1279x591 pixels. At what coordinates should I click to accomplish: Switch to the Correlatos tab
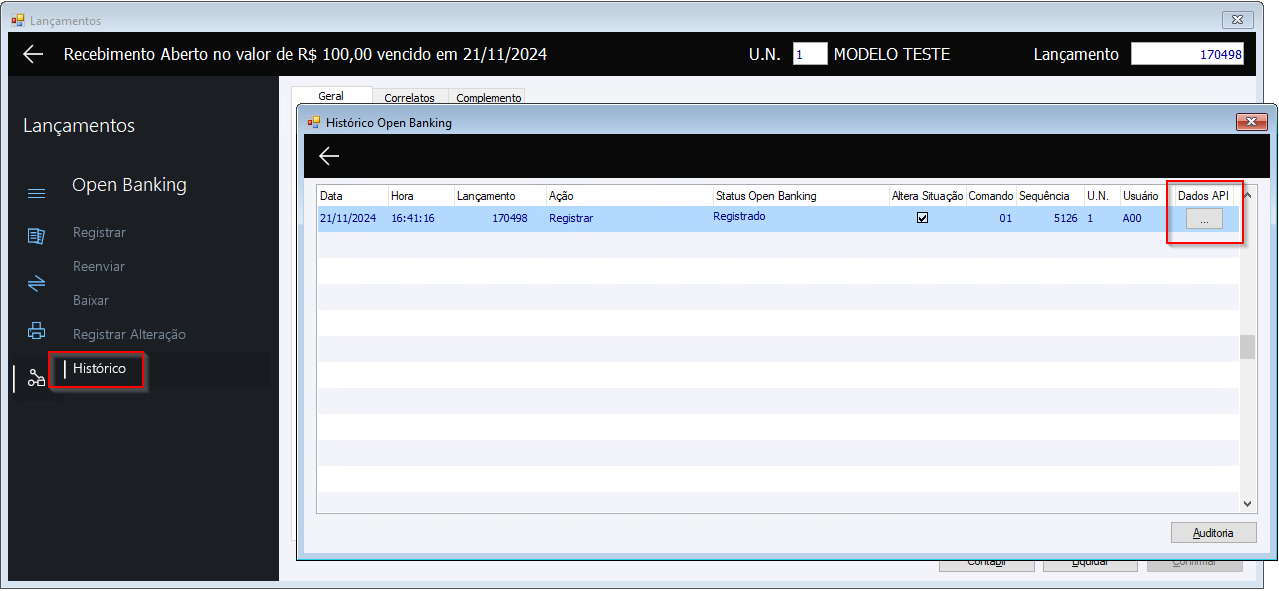410,98
